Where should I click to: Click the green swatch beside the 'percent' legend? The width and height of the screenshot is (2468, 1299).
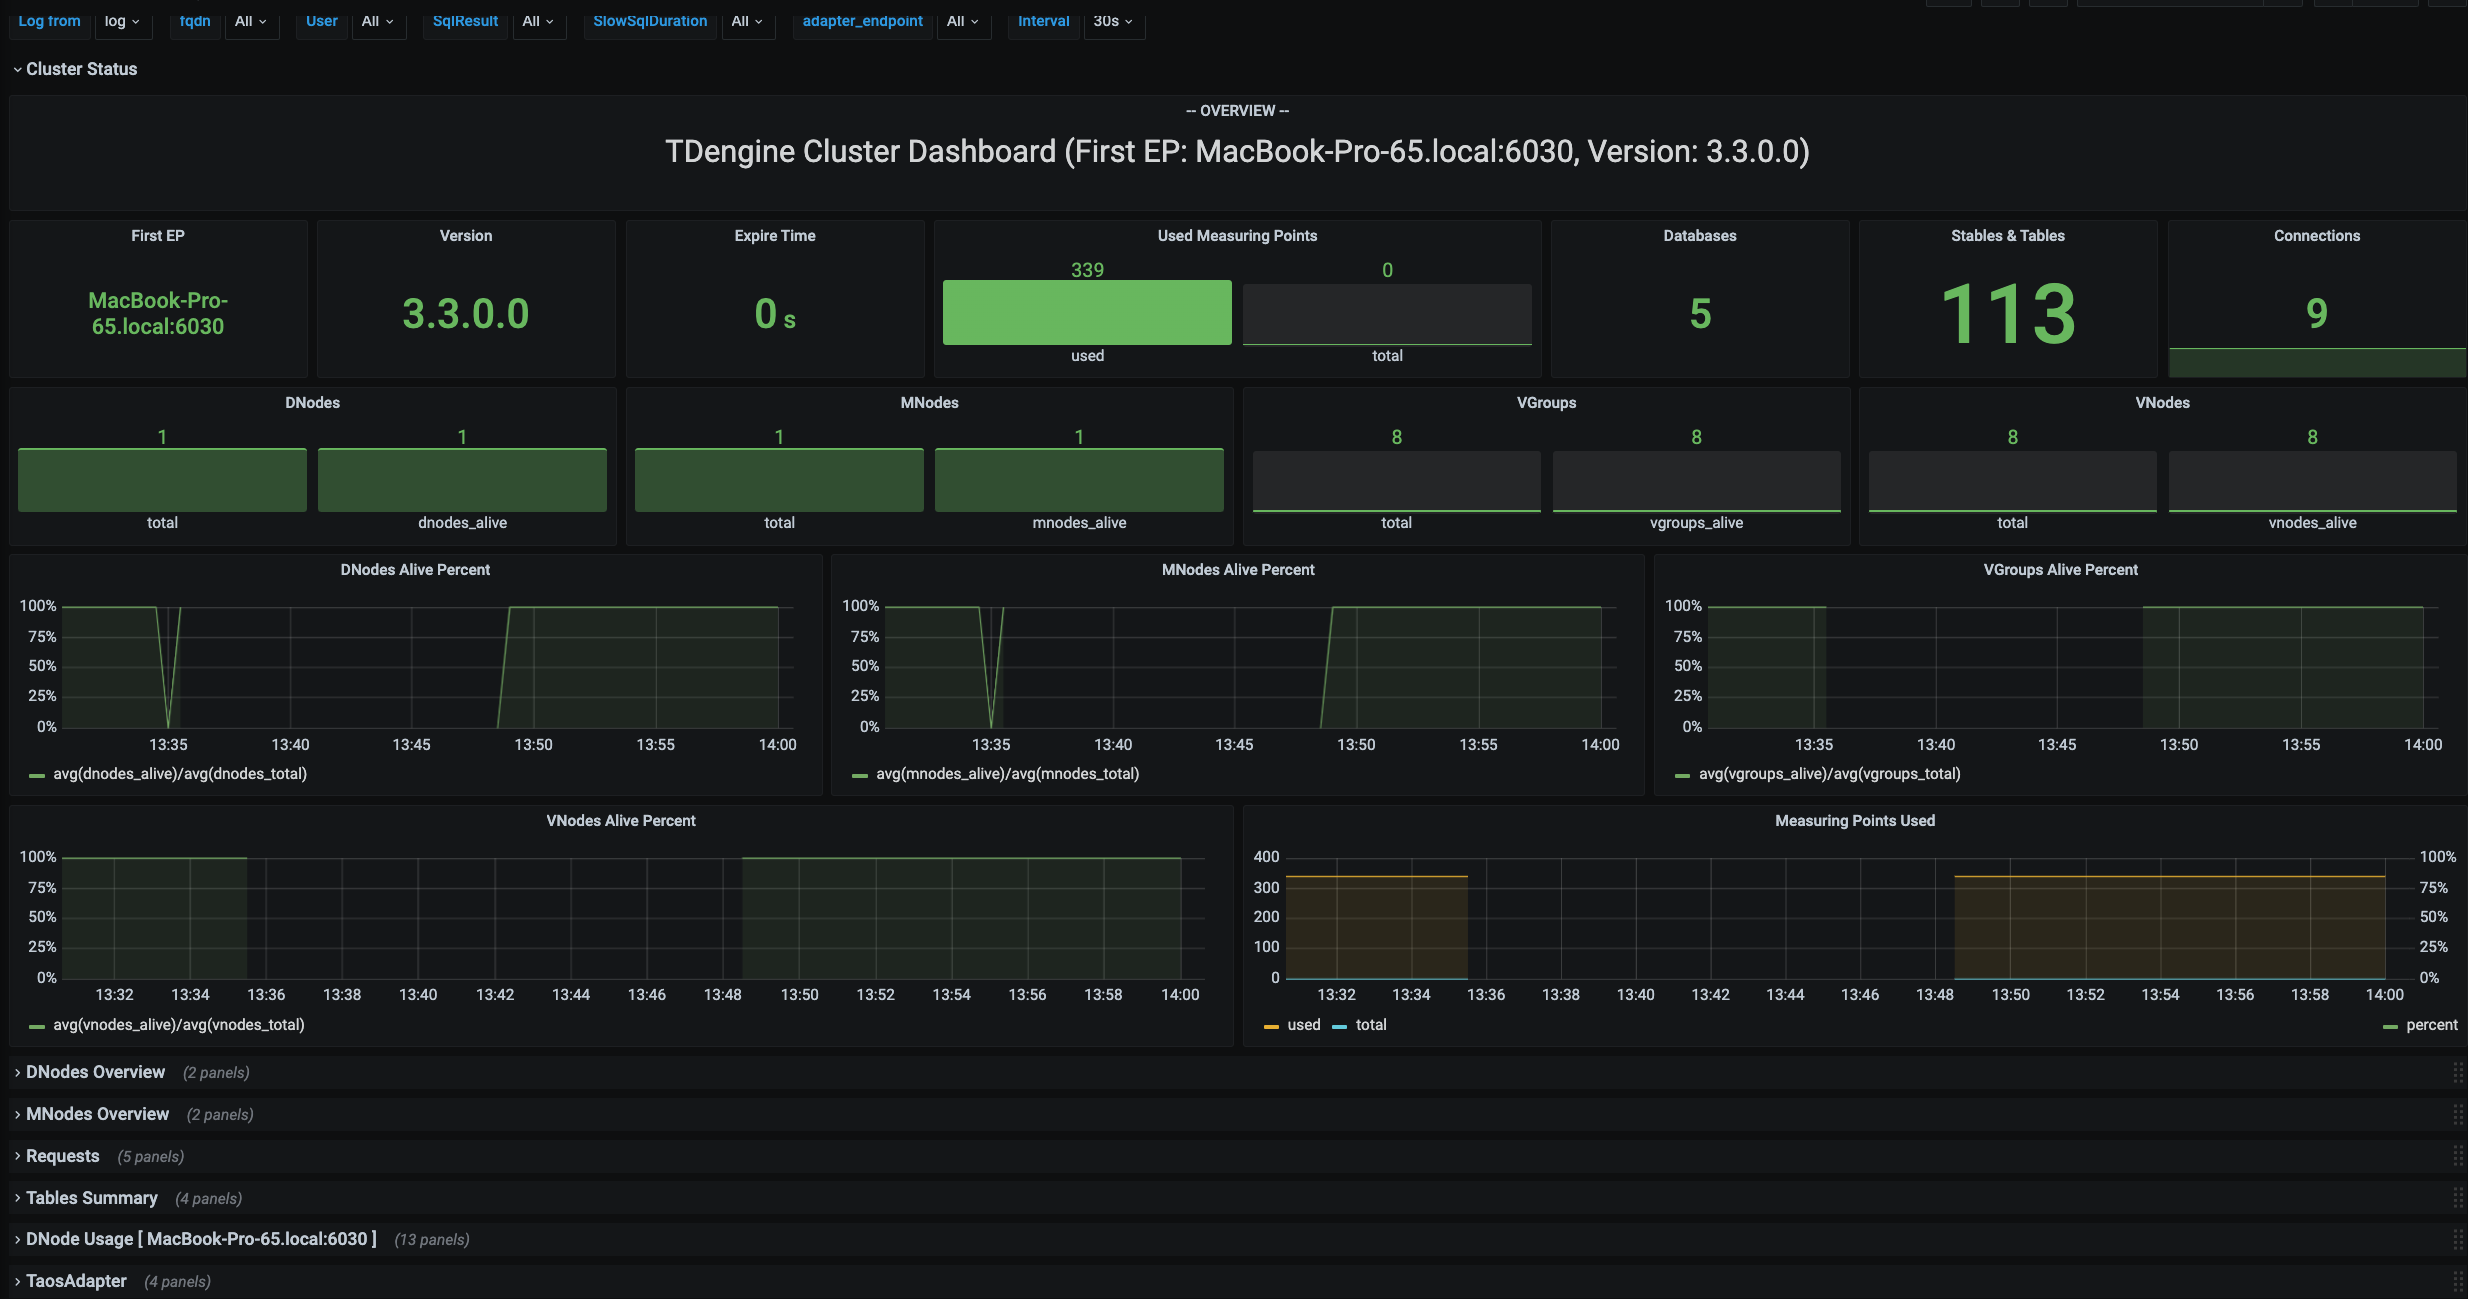click(2390, 1026)
